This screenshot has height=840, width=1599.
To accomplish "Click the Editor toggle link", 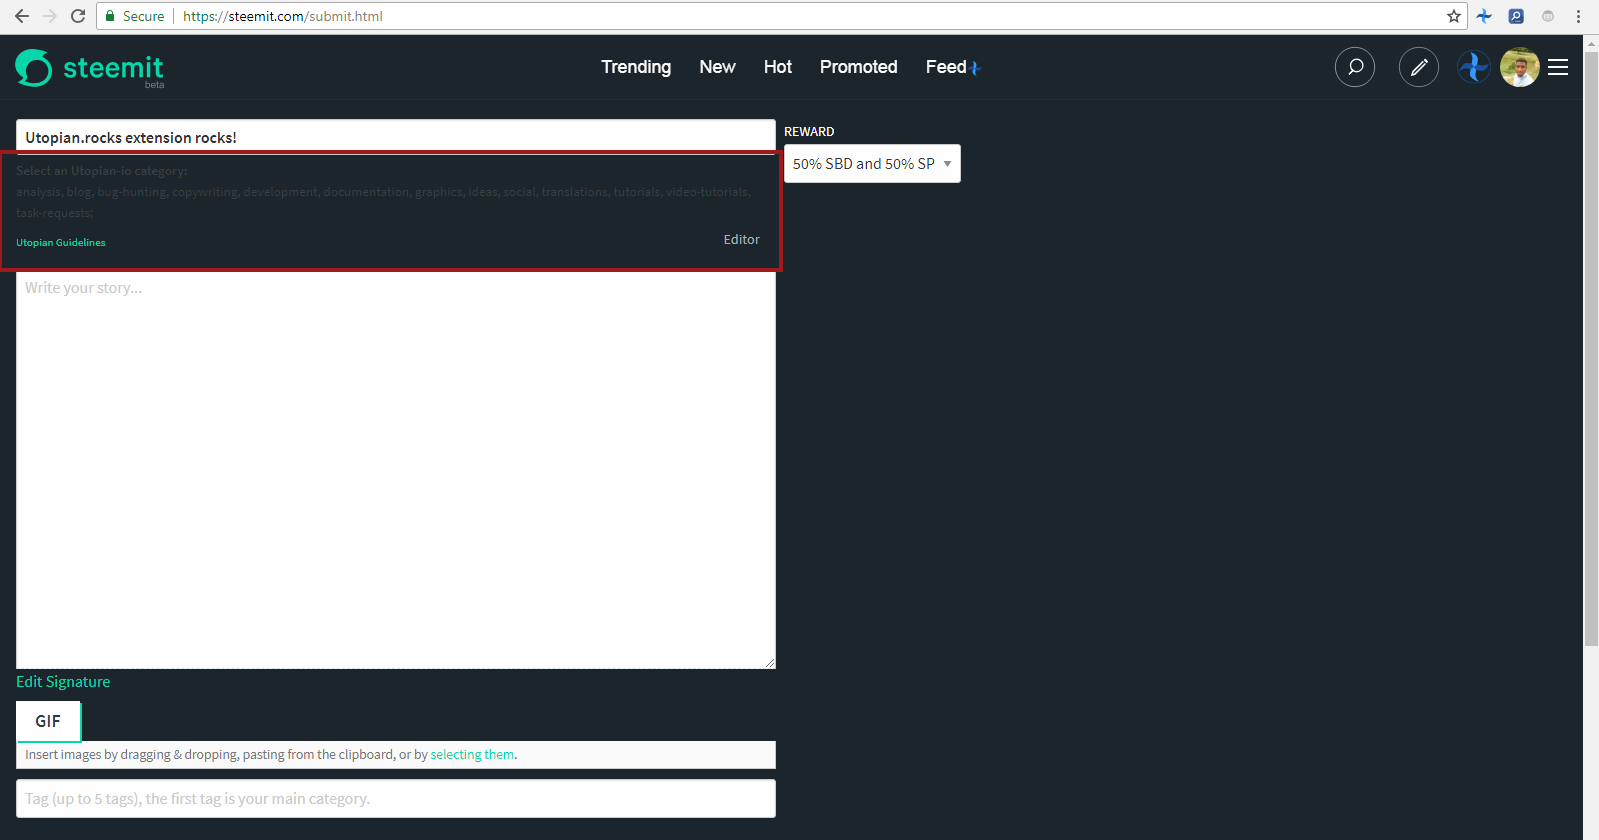I will 741,240.
